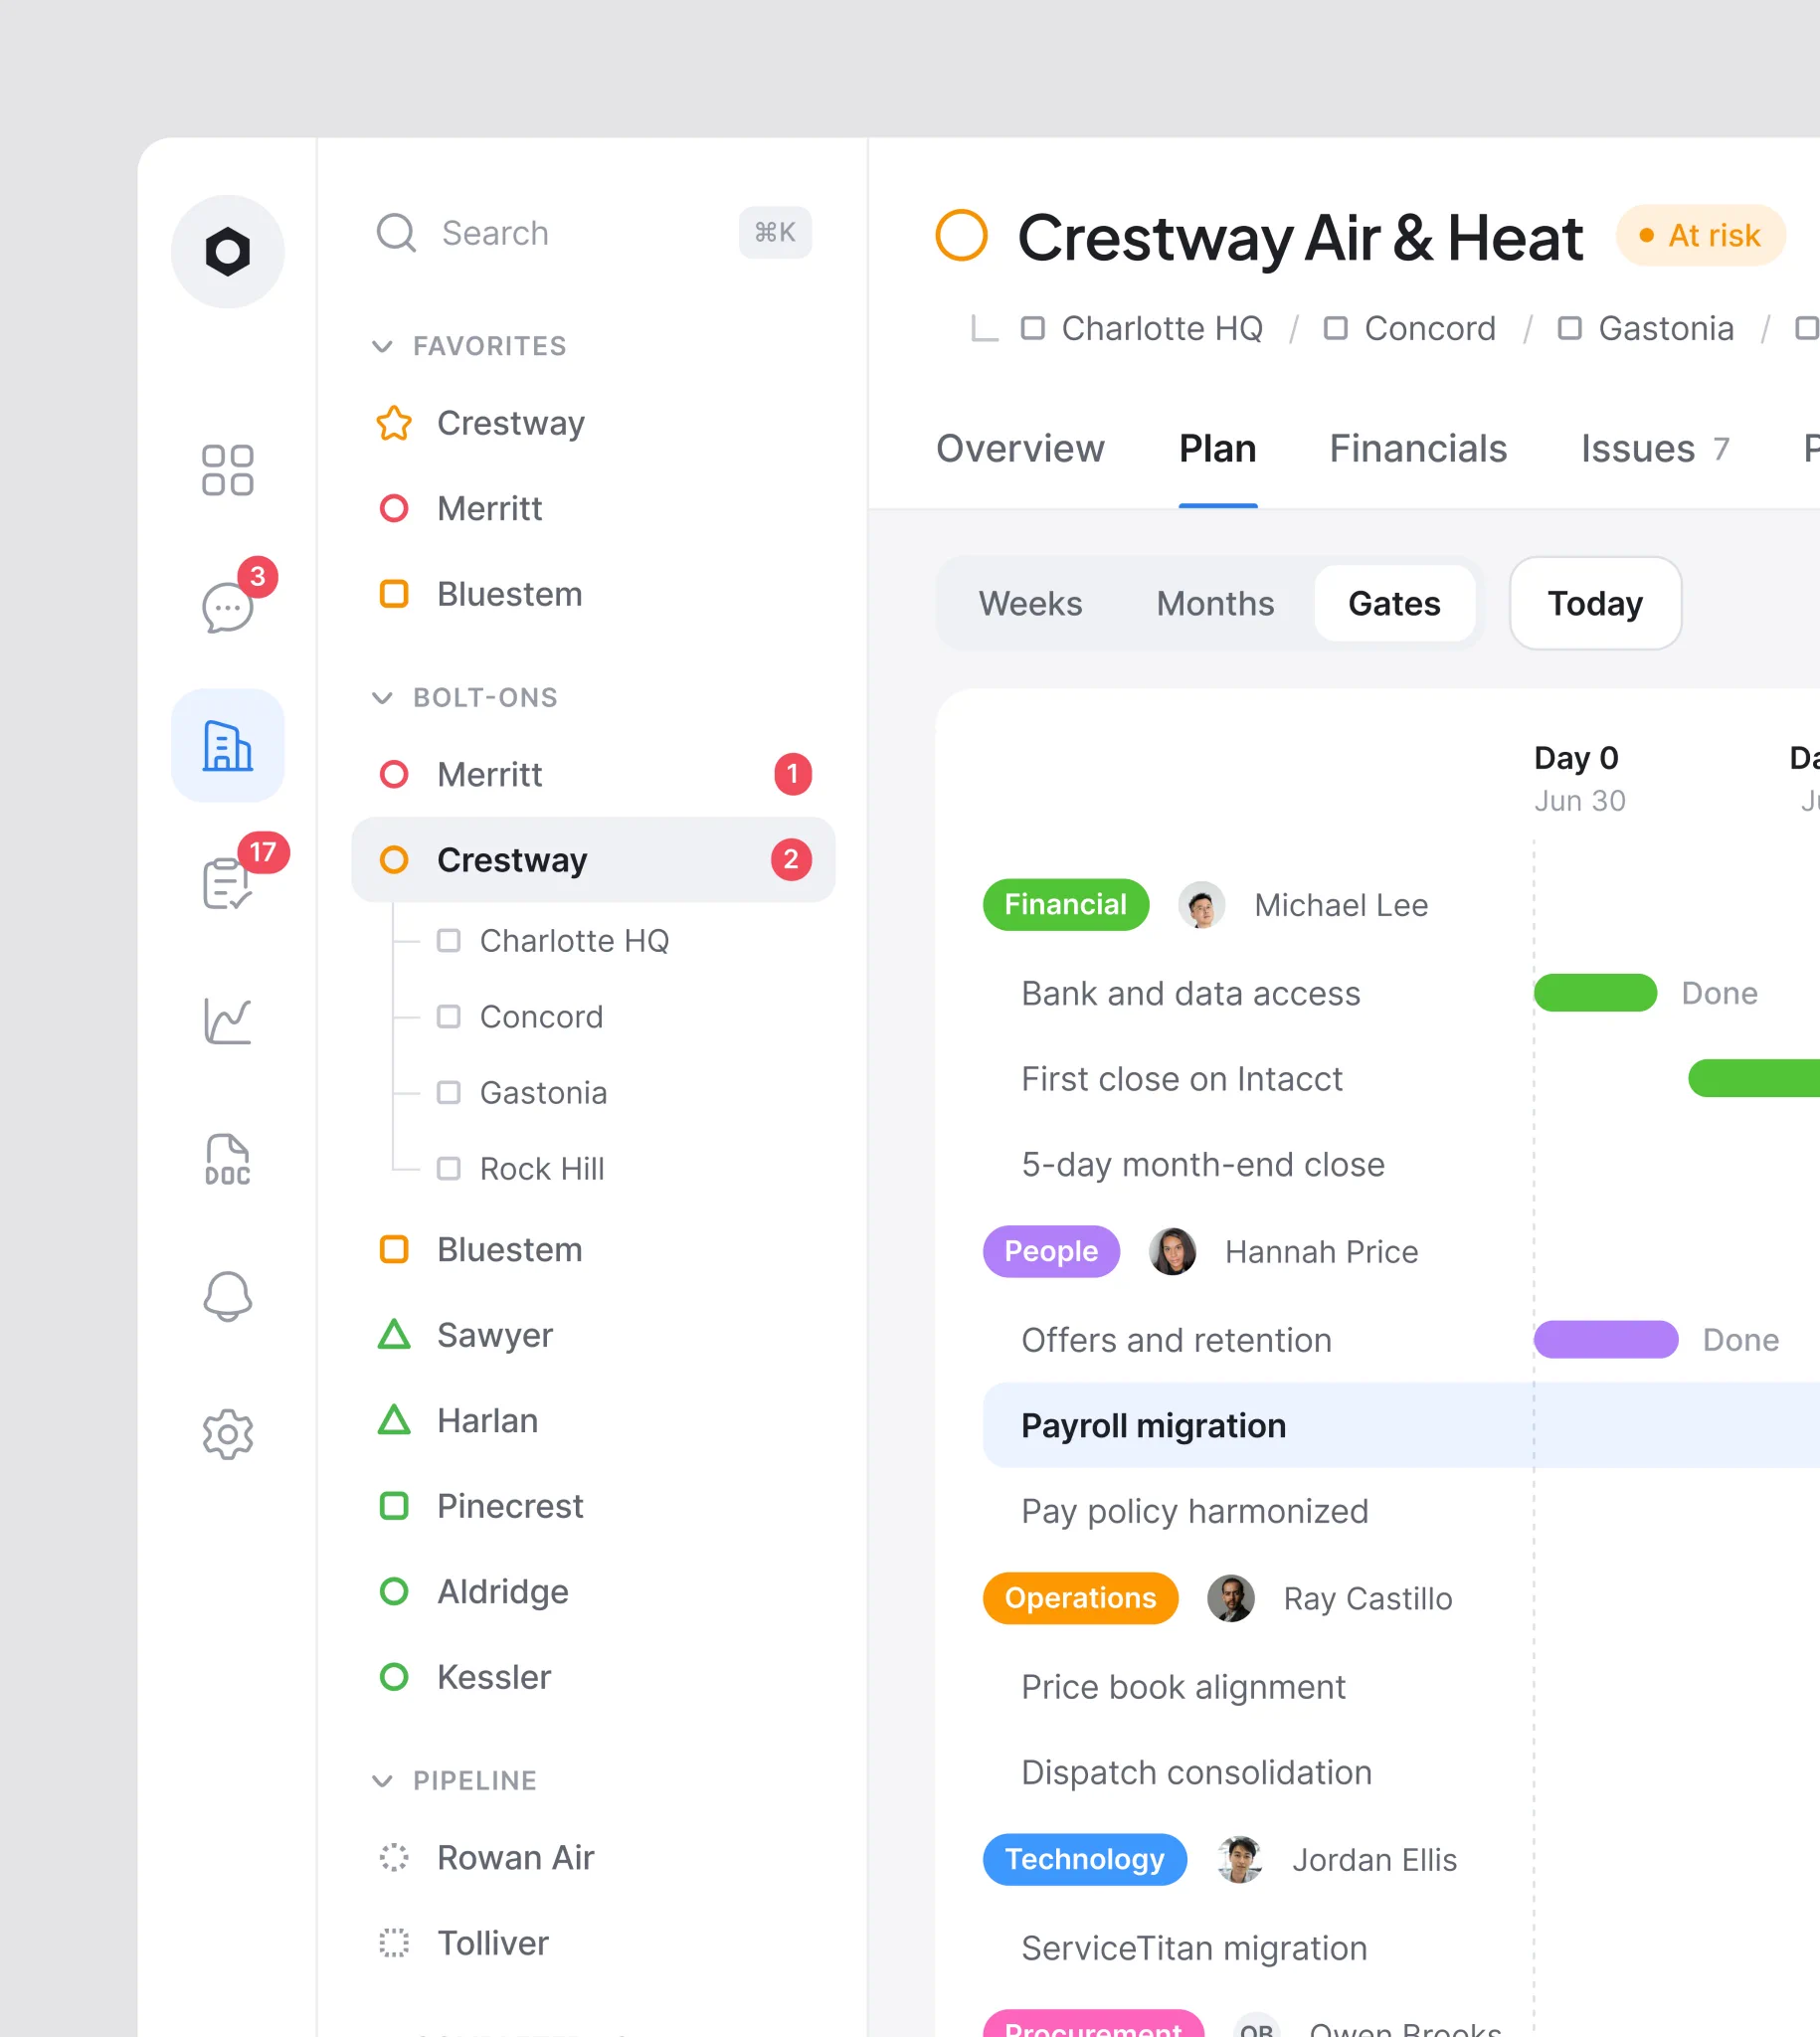Open Merritt in Favorites
Screen dimensions: 1820x2037
point(593,509)
